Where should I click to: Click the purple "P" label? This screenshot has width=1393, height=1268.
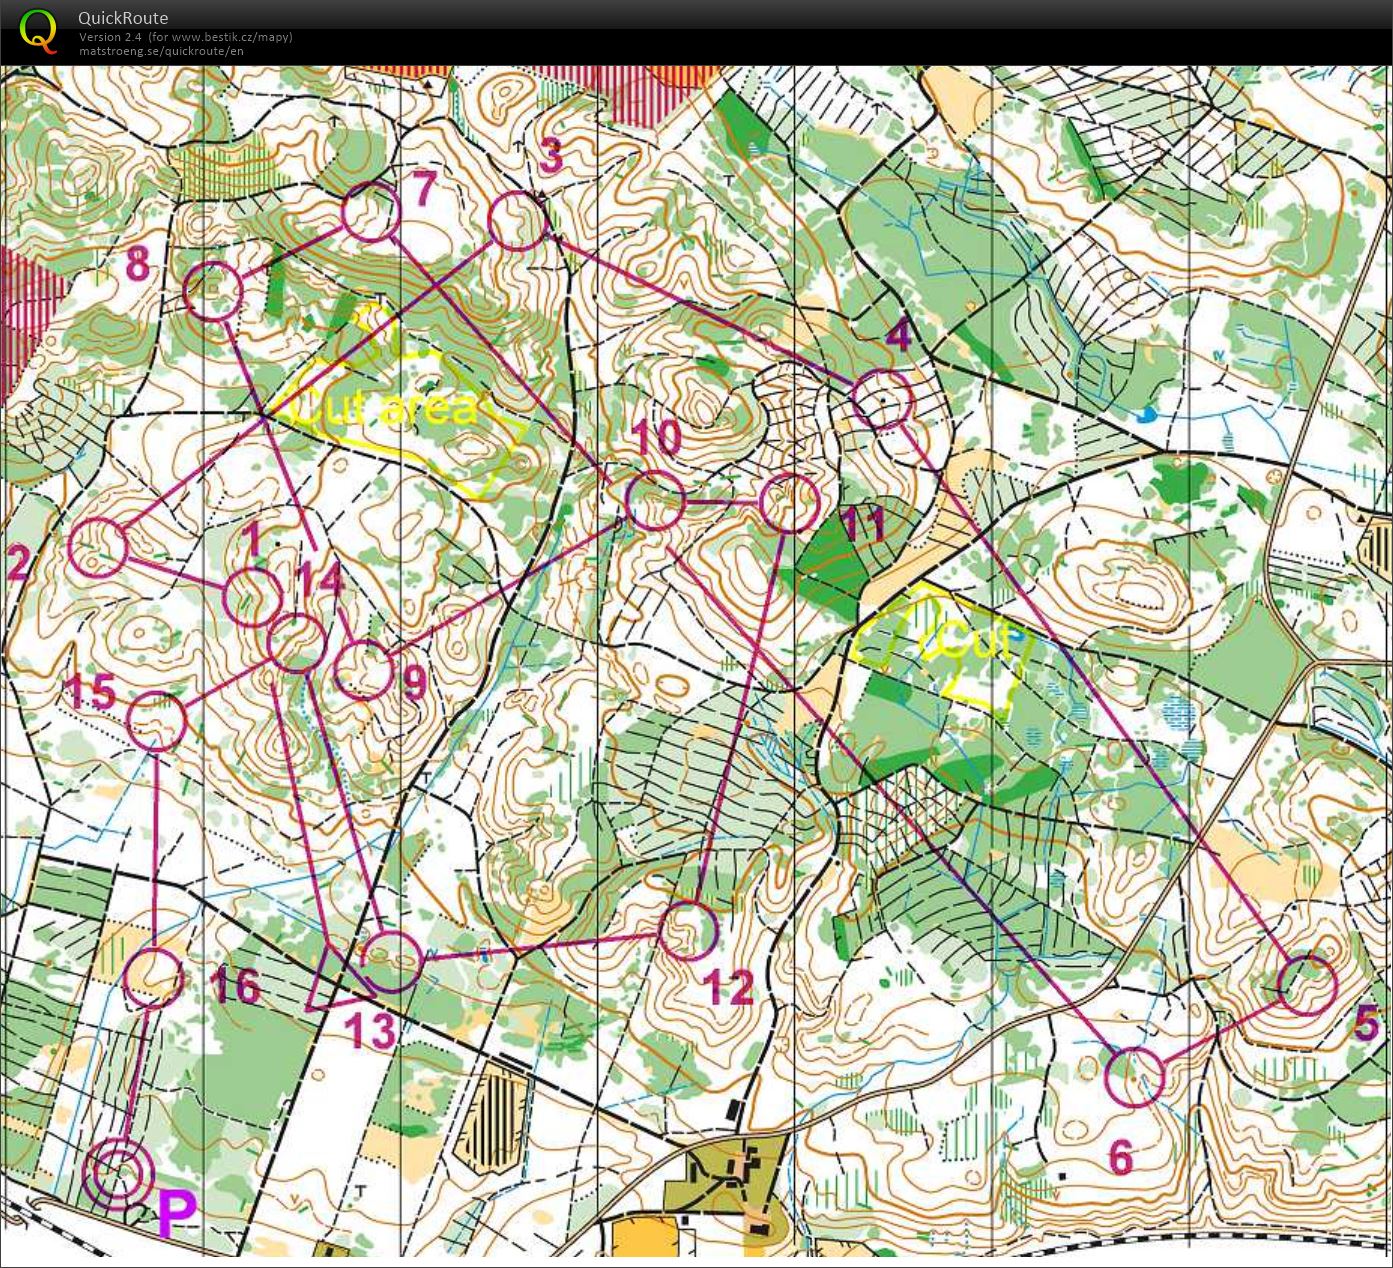pos(177,1214)
